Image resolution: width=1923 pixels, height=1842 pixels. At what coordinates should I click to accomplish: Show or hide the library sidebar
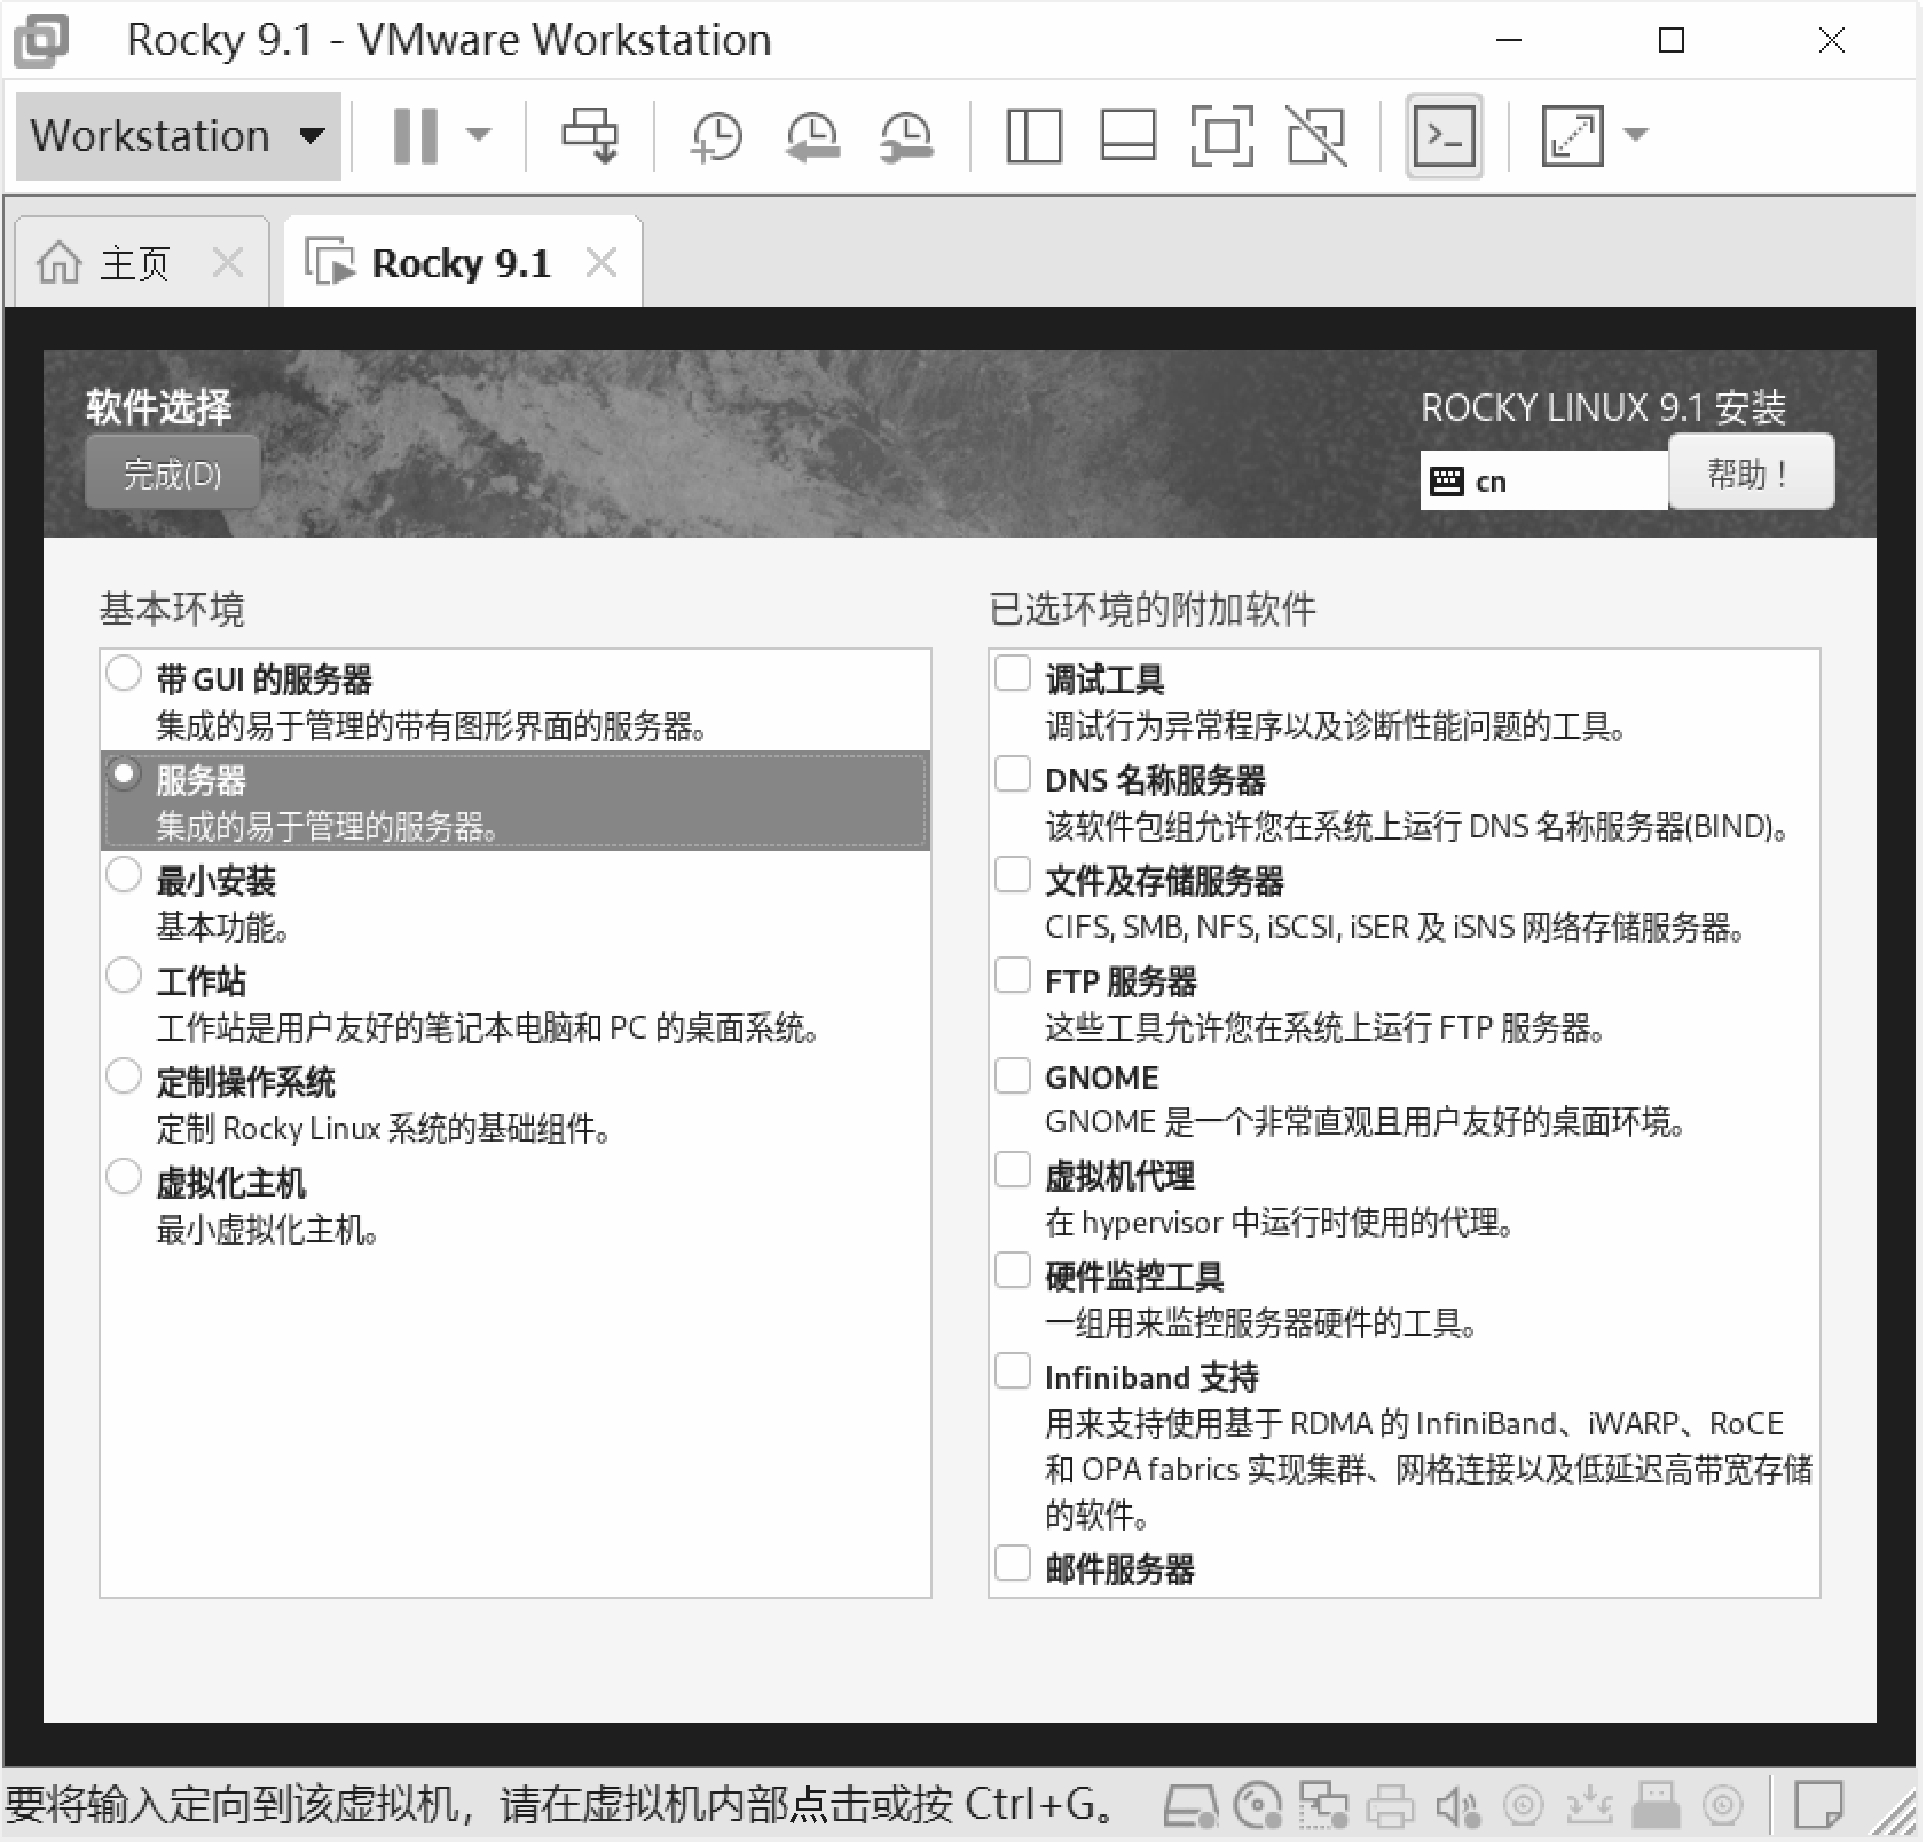(1033, 135)
